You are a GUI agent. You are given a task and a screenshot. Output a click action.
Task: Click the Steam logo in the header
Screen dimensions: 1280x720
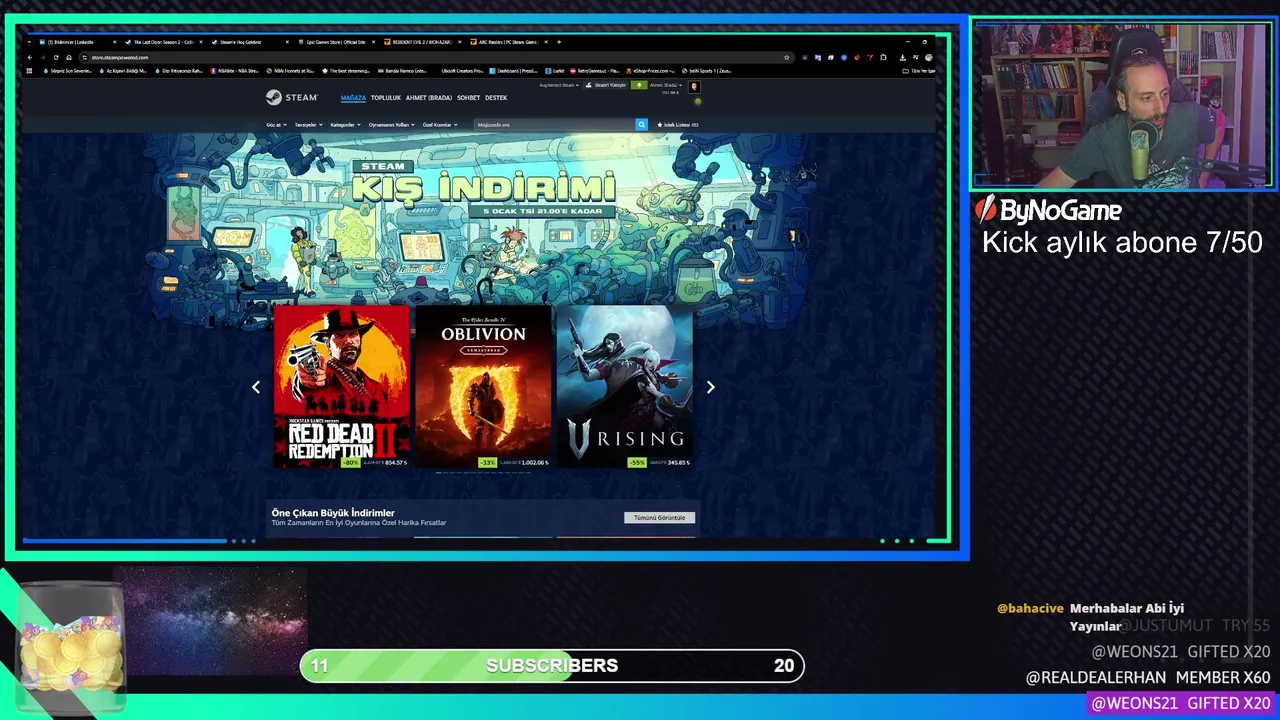click(x=291, y=98)
